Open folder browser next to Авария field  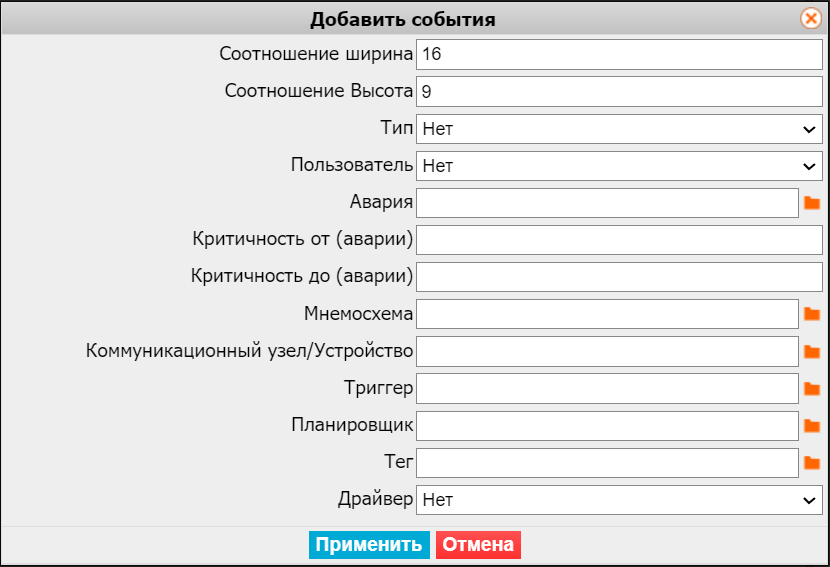click(x=811, y=203)
